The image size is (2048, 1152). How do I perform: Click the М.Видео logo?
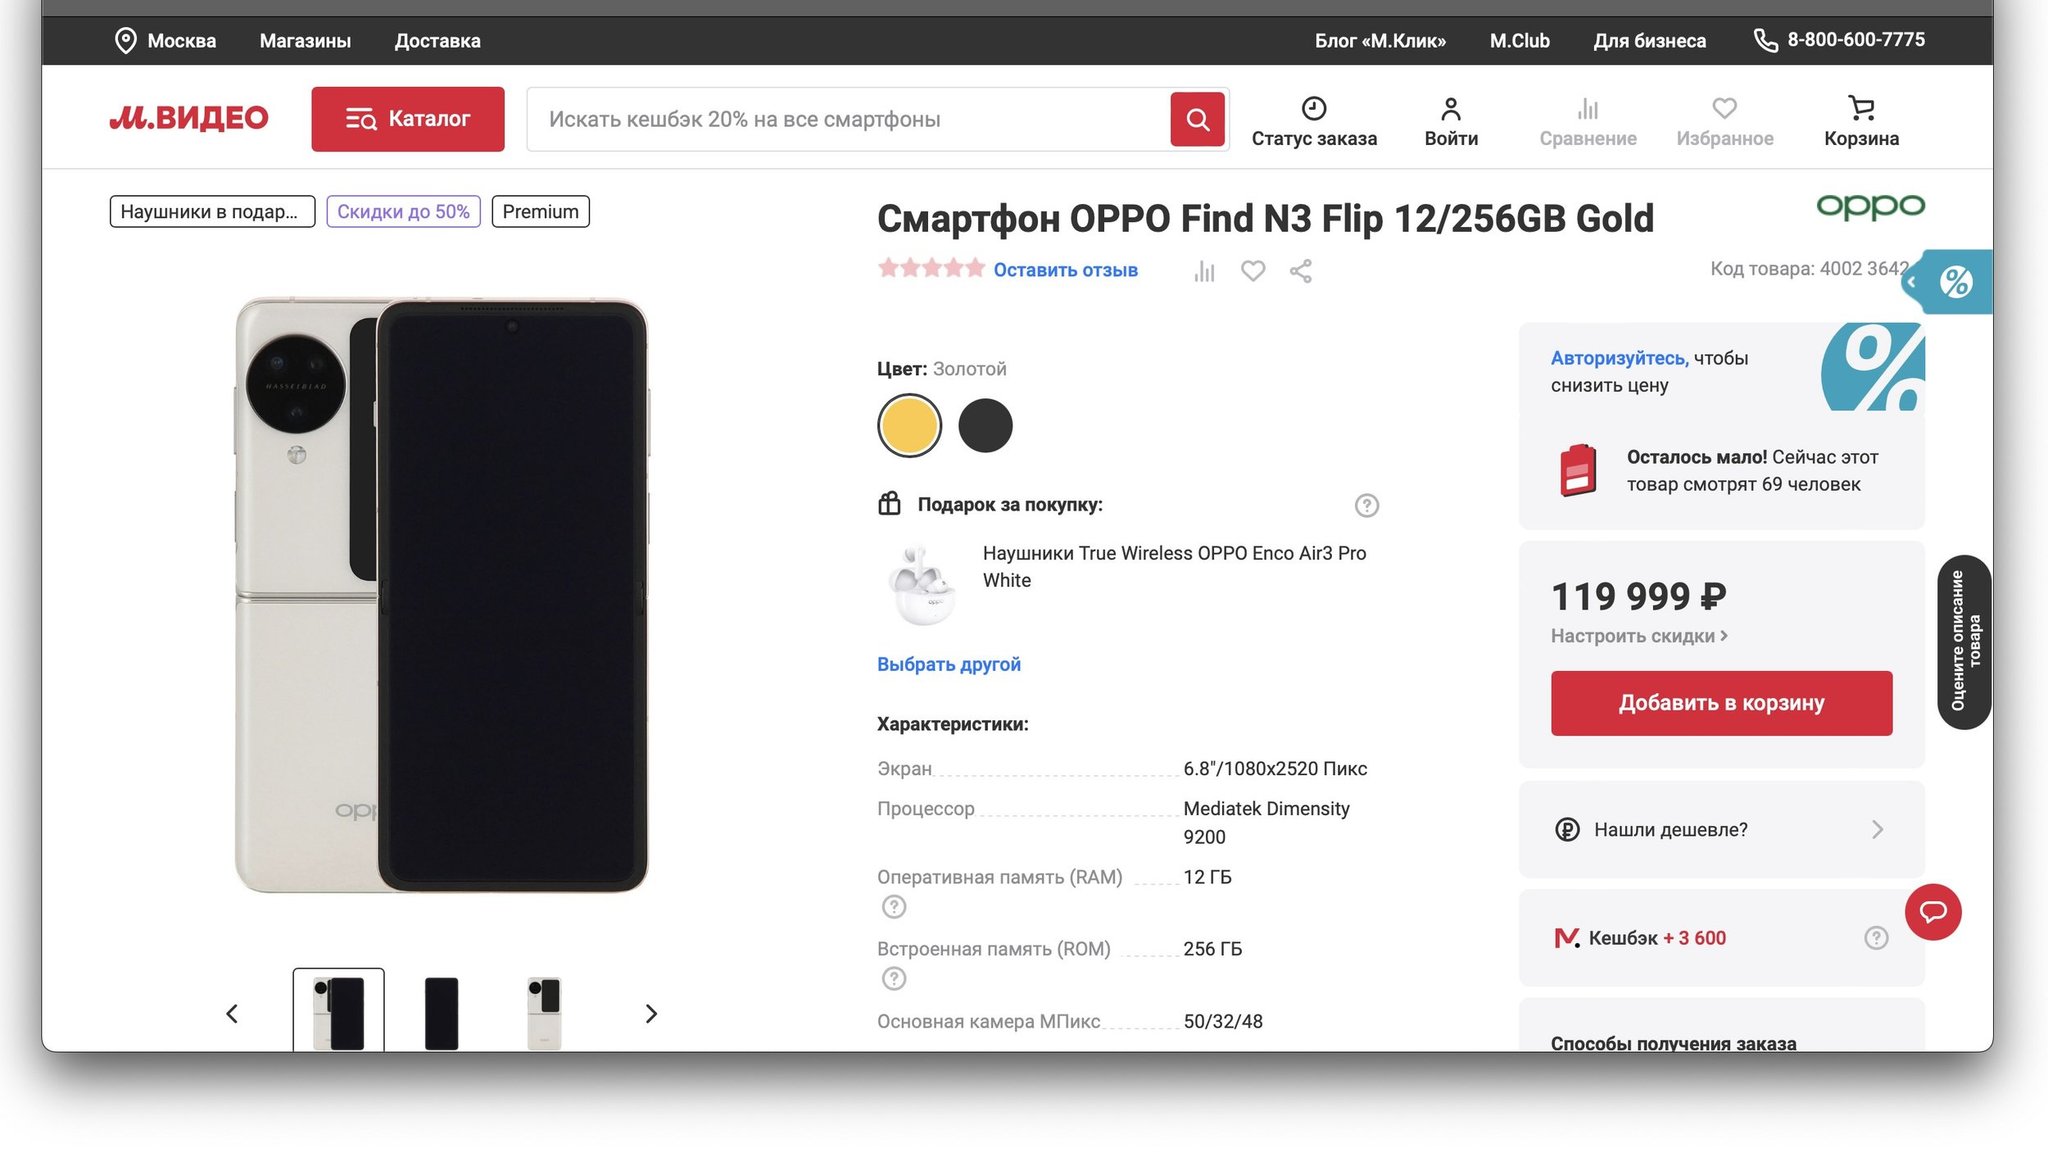click(x=189, y=118)
